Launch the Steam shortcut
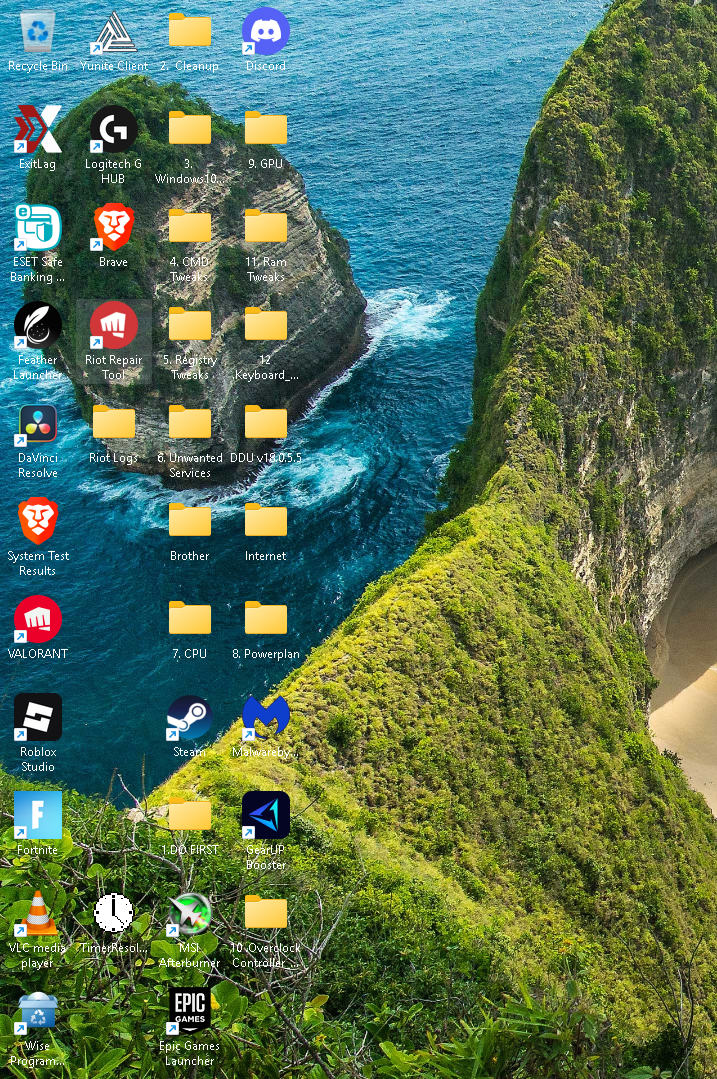This screenshot has width=717, height=1079. tap(190, 717)
